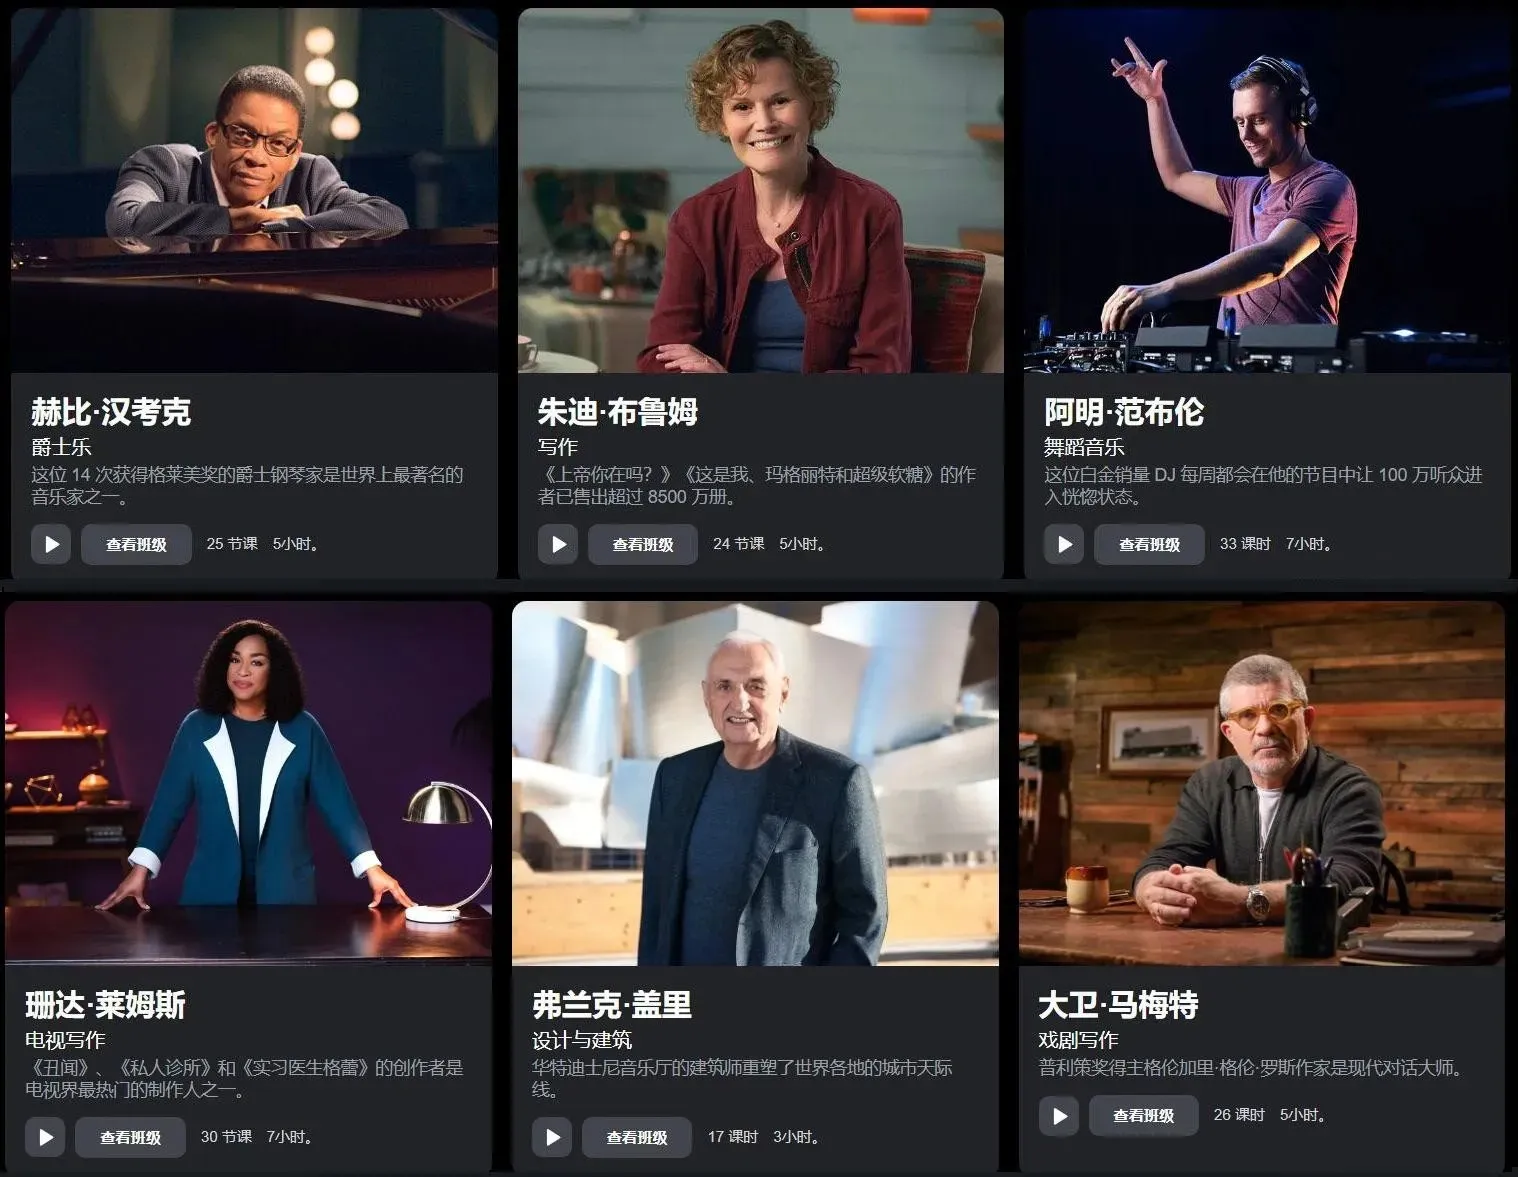Play trailer for 赫比·汉考克 jazz class
Screen dimensions: 1518x1177
51,544
